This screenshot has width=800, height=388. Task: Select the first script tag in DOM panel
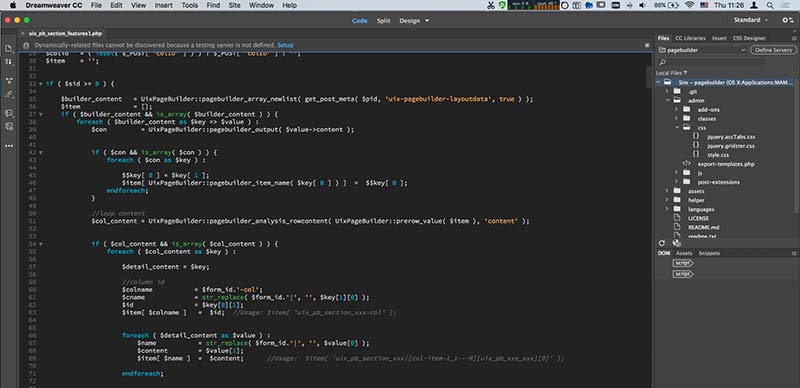point(683,263)
